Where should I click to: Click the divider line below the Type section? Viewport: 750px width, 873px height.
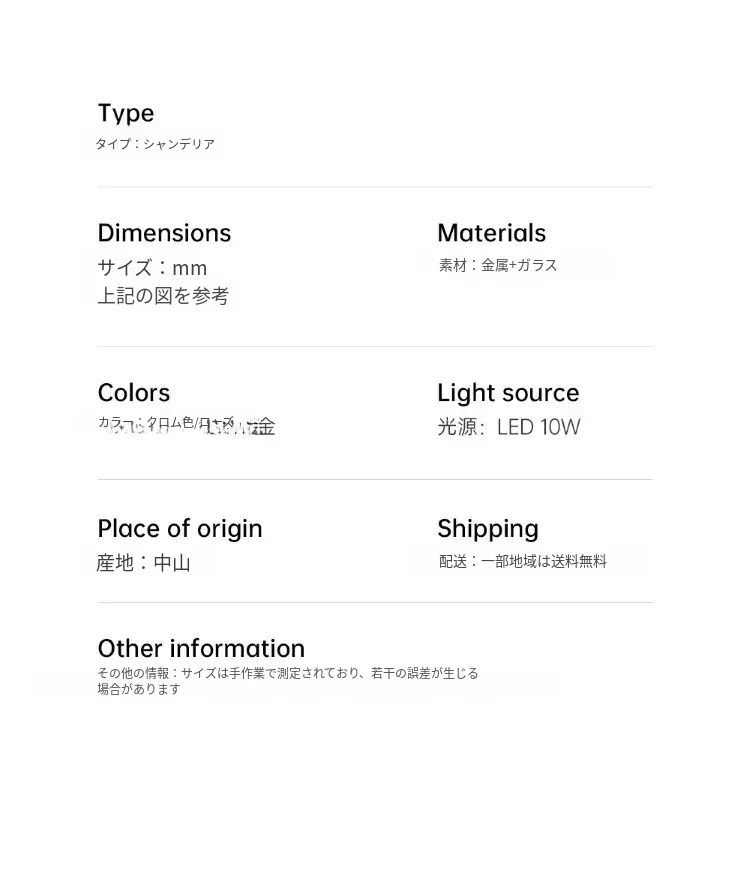click(375, 186)
